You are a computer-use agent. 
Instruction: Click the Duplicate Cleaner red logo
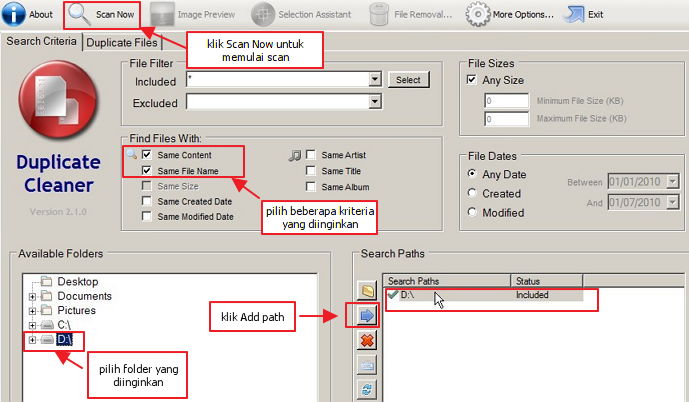tap(58, 100)
